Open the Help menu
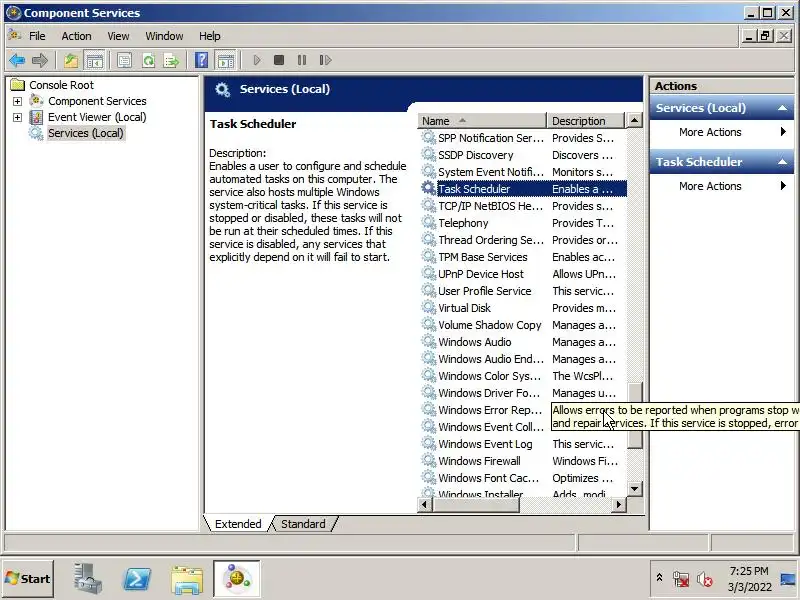Screen dimensions: 800x600 (x=210, y=36)
